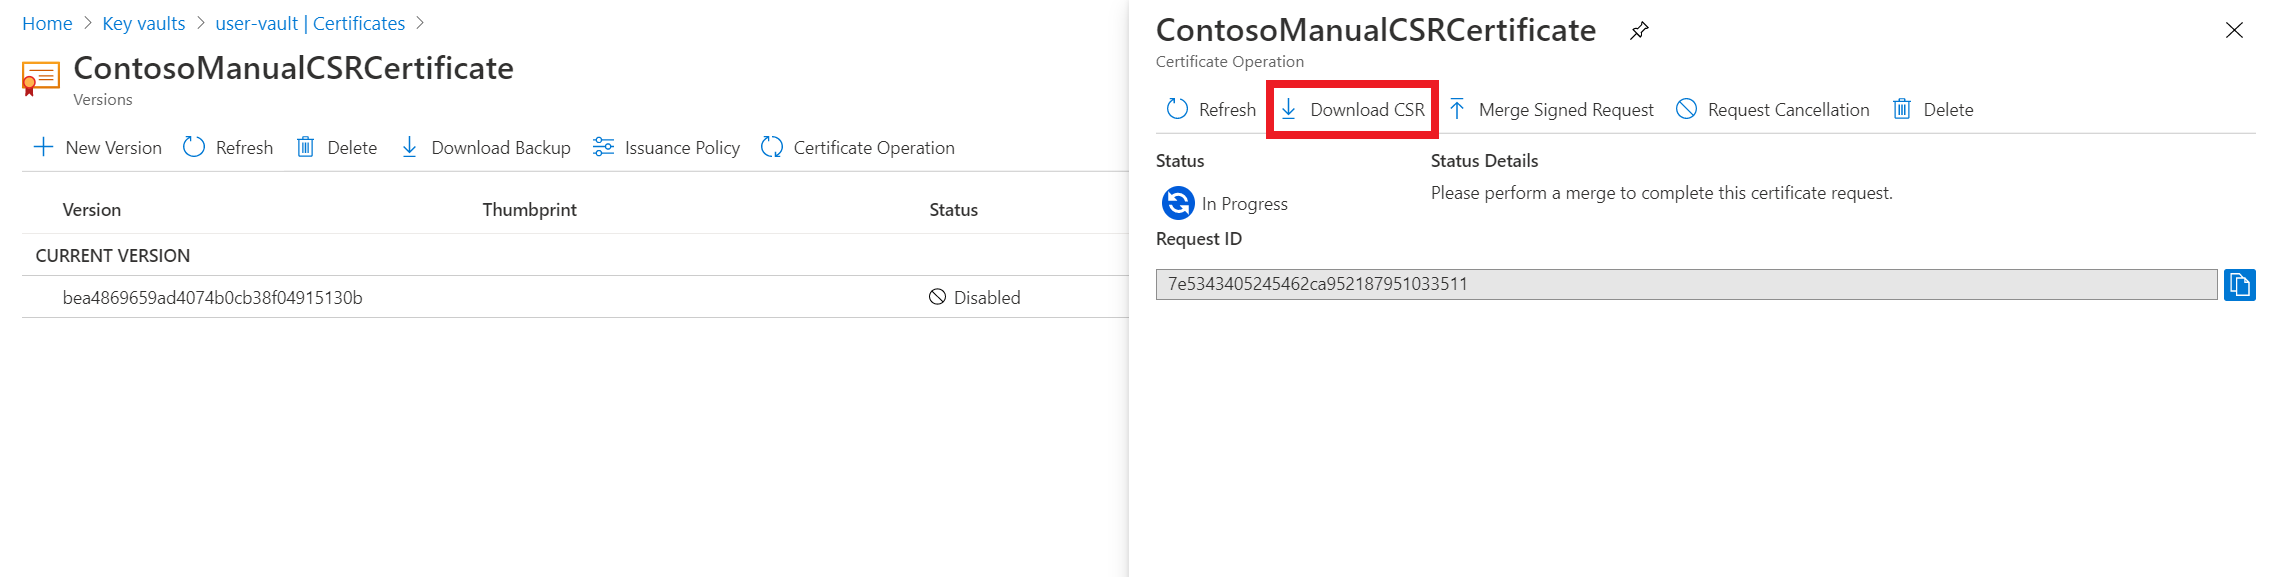
Task: Refresh the certificate versions list
Action: pyautogui.click(x=228, y=148)
